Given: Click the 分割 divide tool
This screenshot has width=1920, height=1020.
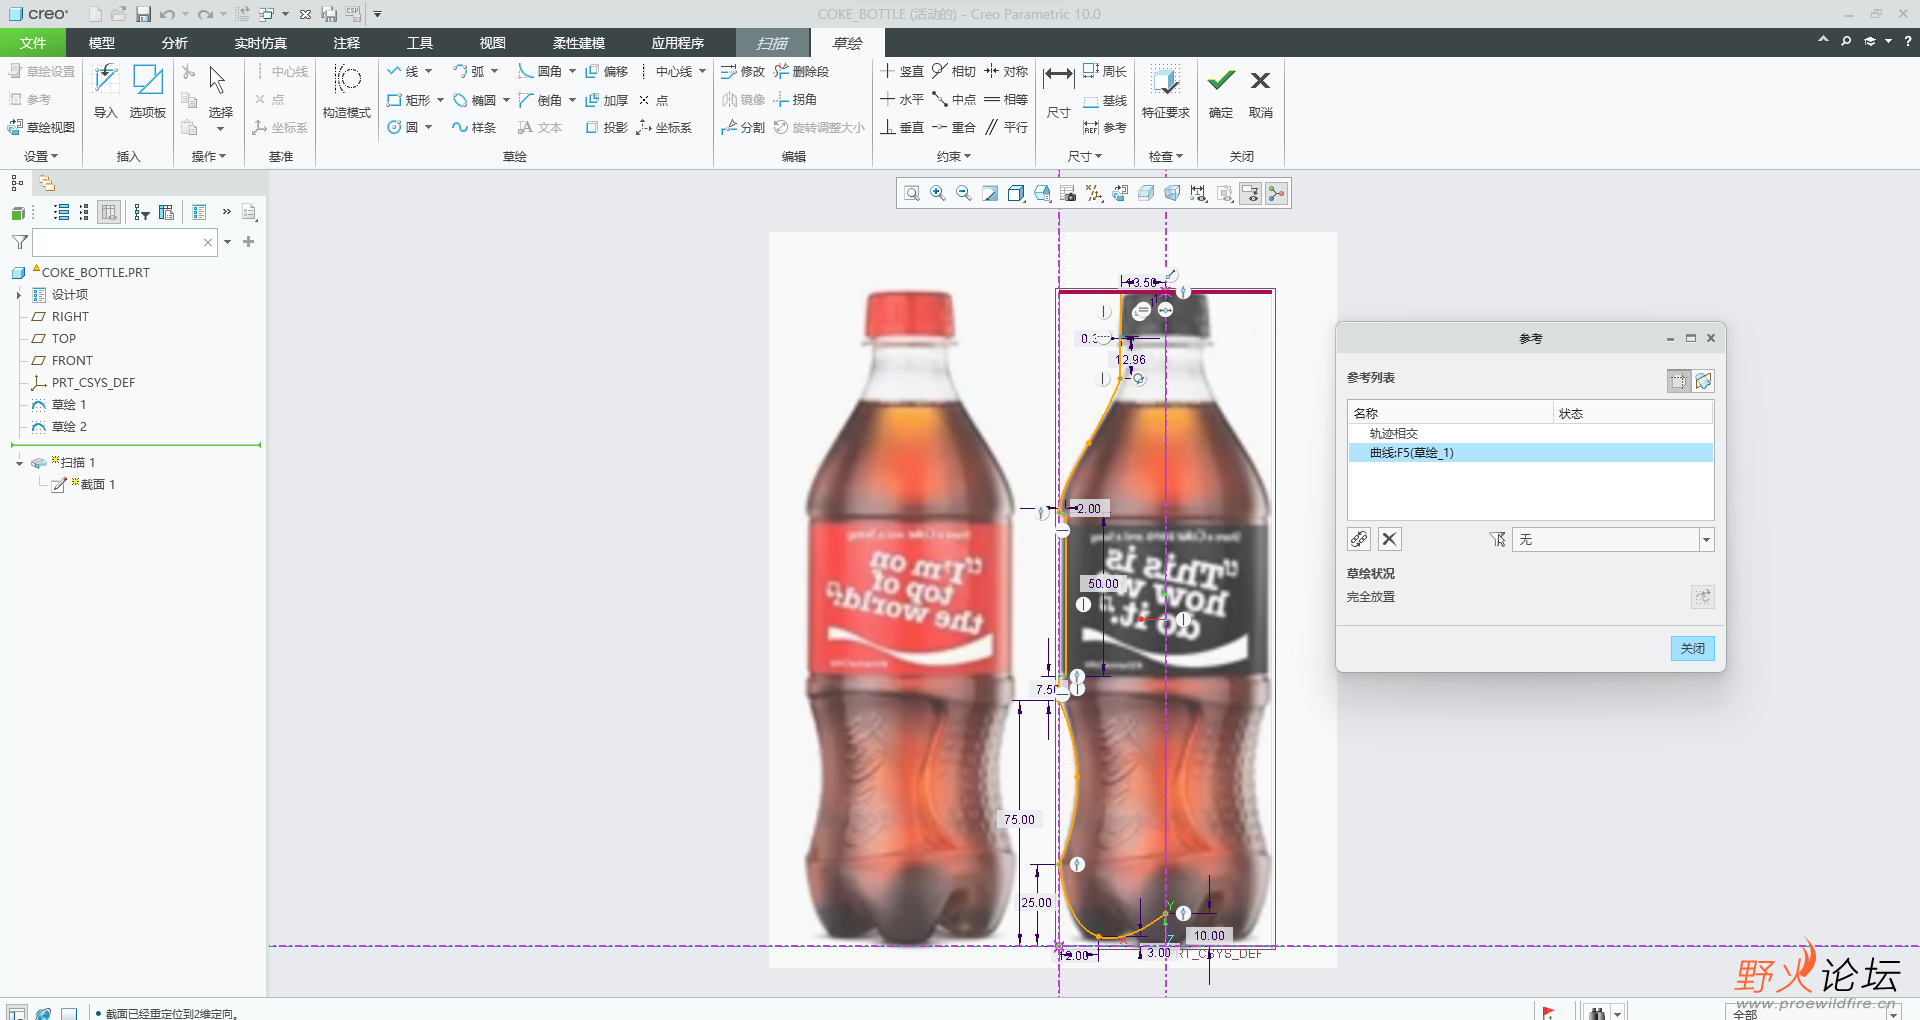Looking at the screenshot, I should [743, 128].
